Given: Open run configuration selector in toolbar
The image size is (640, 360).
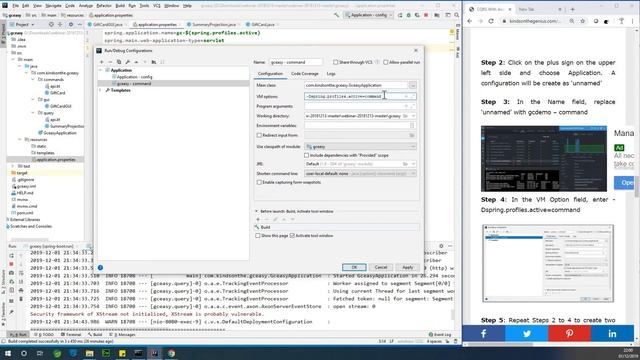Looking at the screenshot, I should click(369, 15).
